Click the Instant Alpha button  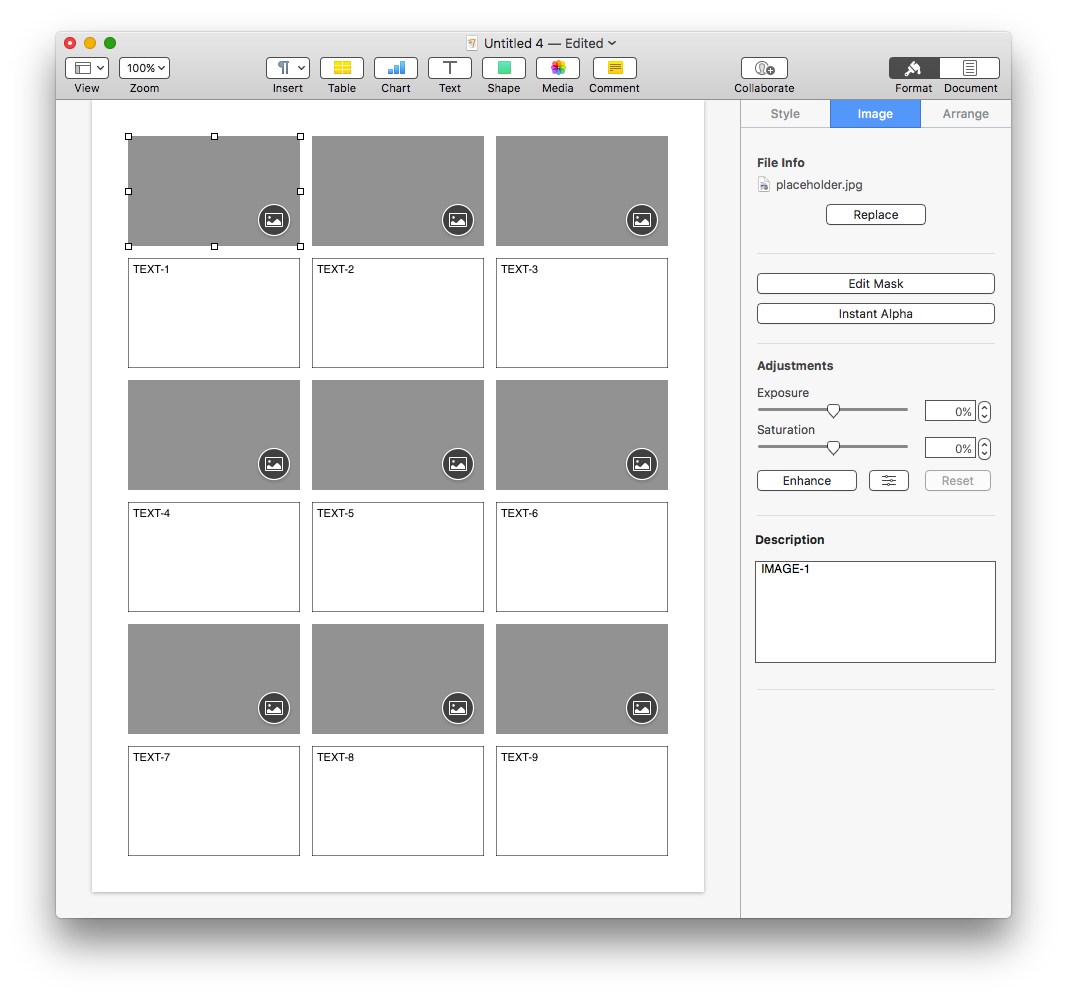[x=876, y=314]
